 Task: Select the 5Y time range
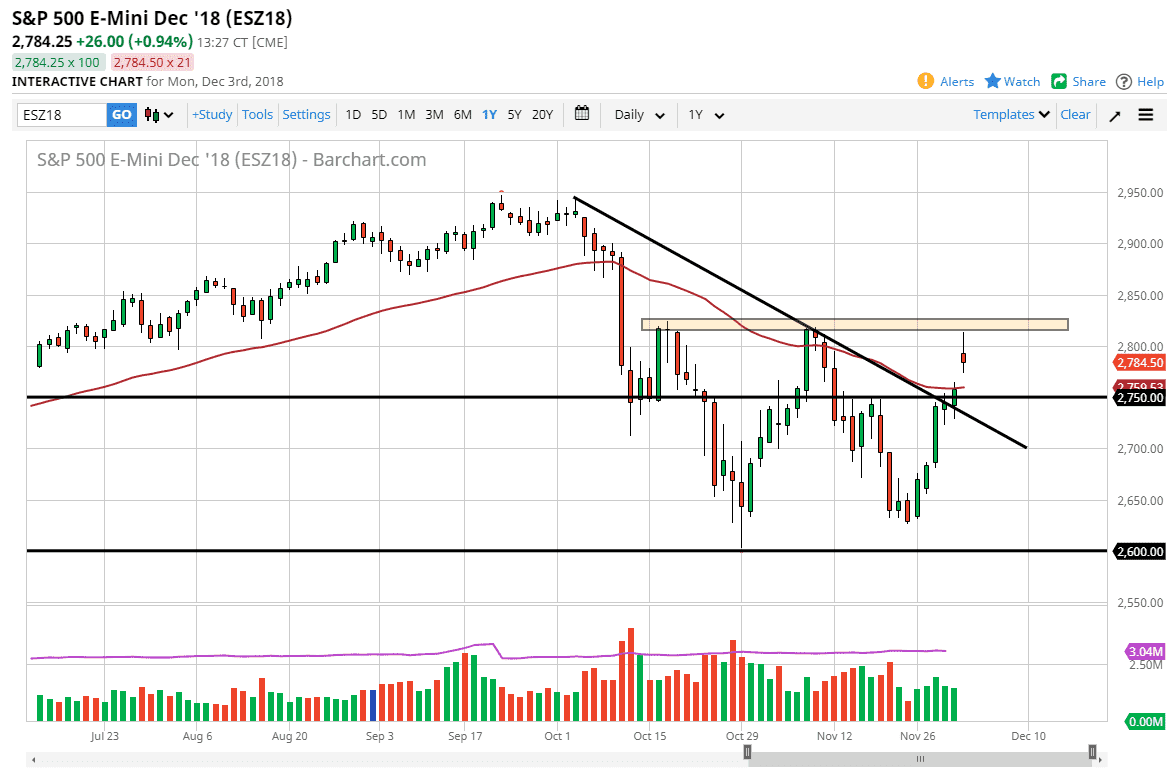point(514,115)
